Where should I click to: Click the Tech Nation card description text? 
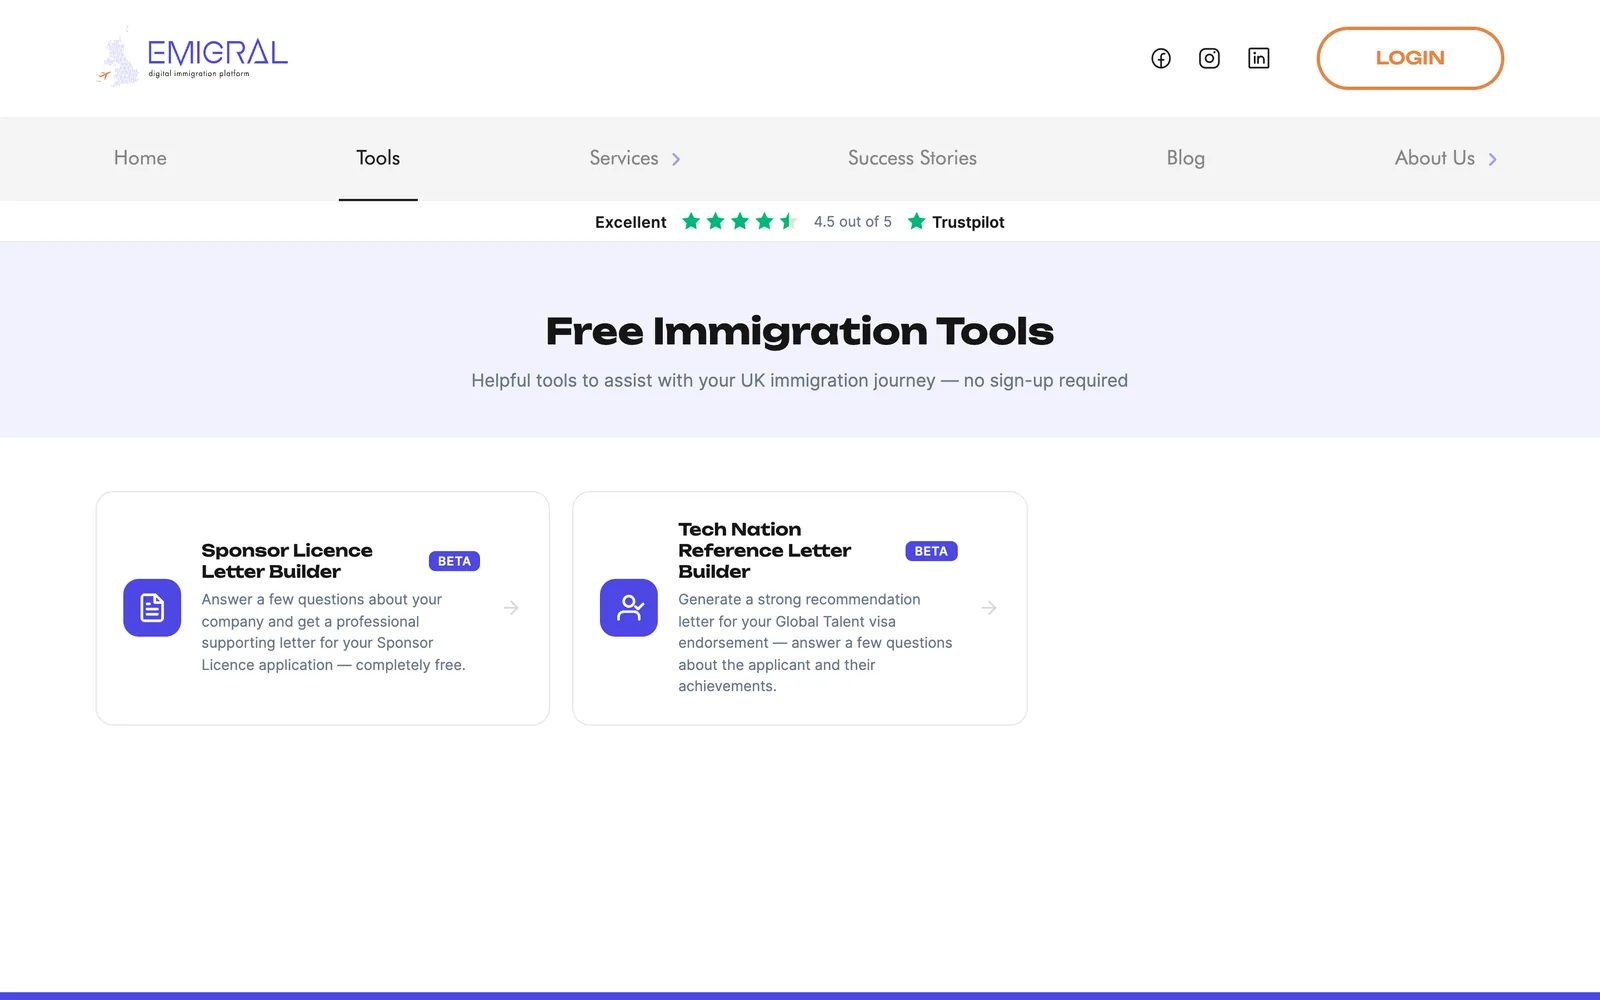point(815,643)
